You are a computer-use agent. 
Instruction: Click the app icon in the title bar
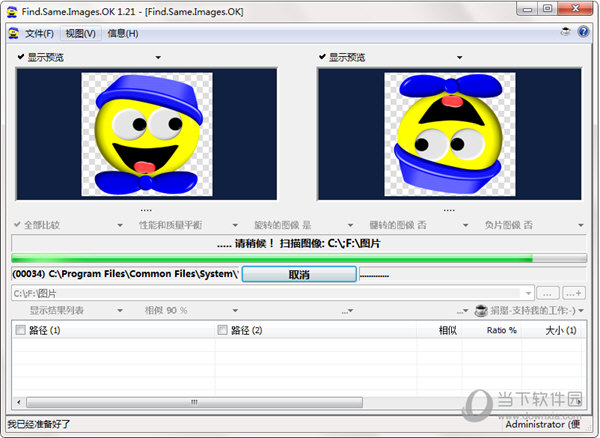(12, 11)
